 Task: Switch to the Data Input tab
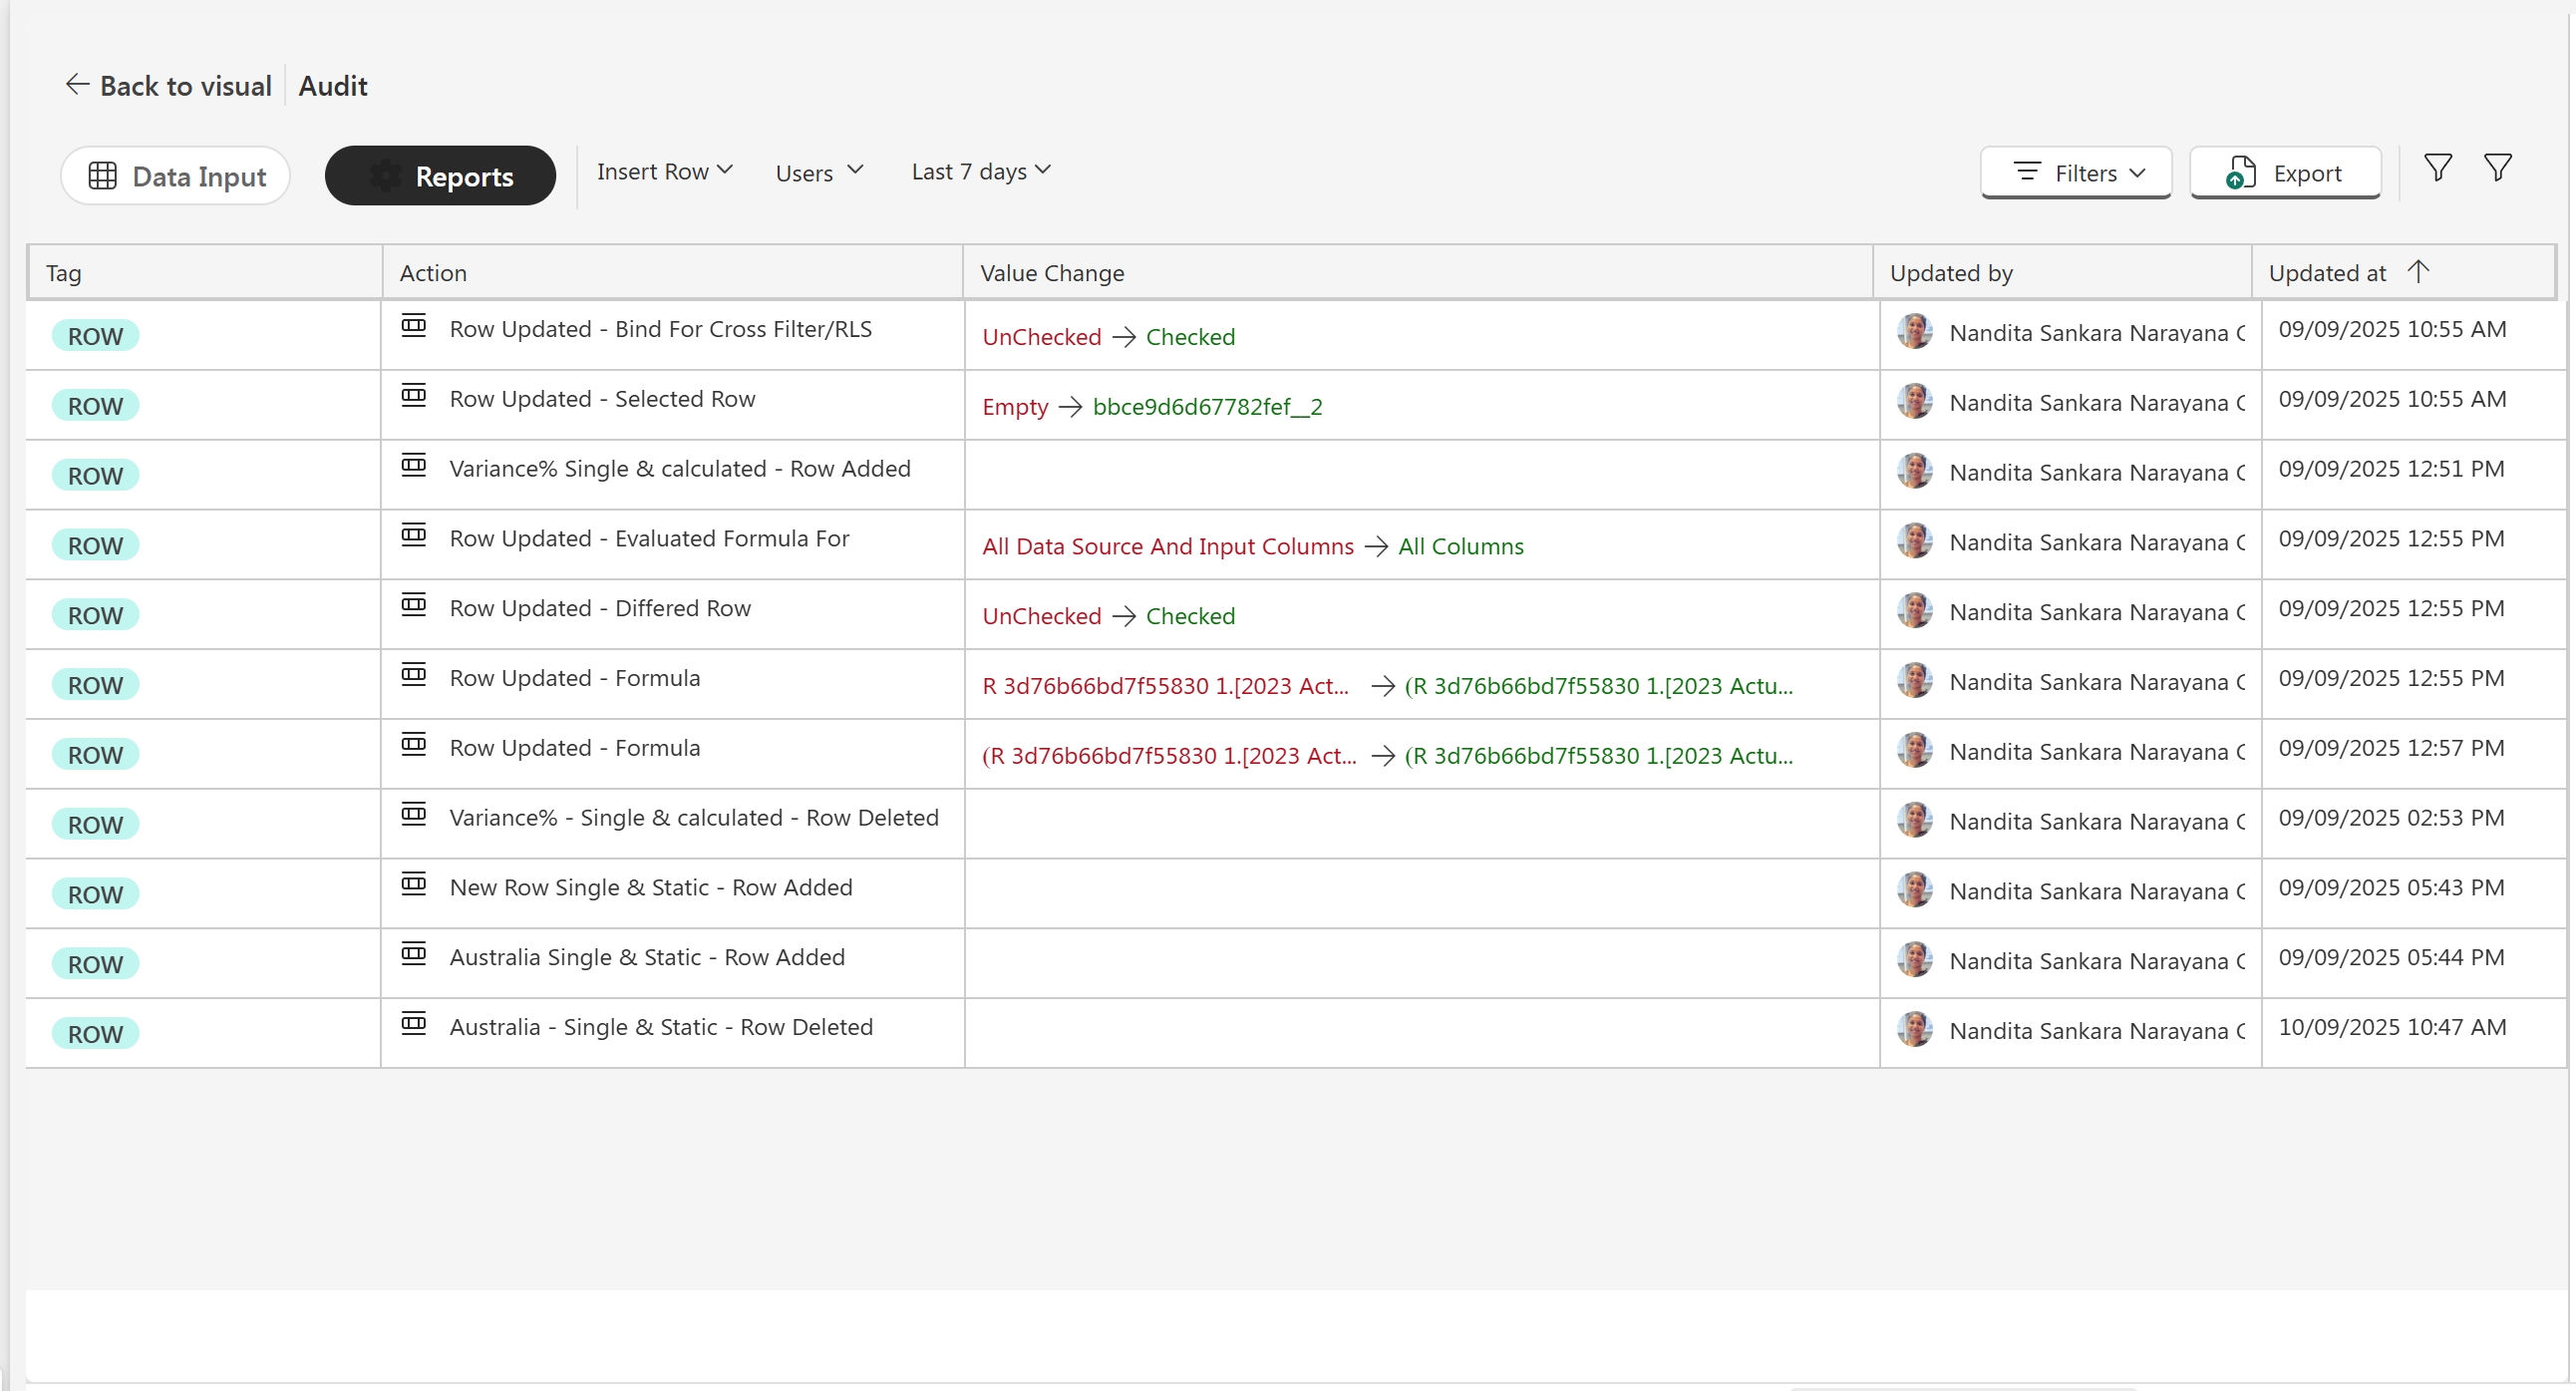point(176,176)
